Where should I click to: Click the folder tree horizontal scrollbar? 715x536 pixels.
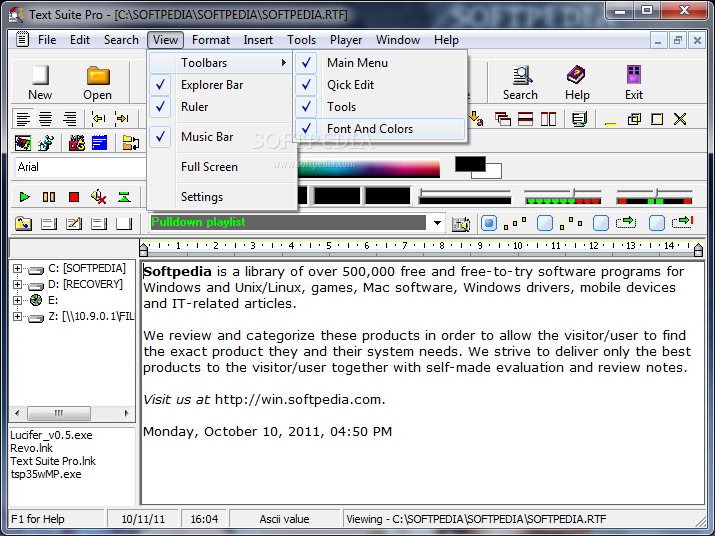(72, 414)
